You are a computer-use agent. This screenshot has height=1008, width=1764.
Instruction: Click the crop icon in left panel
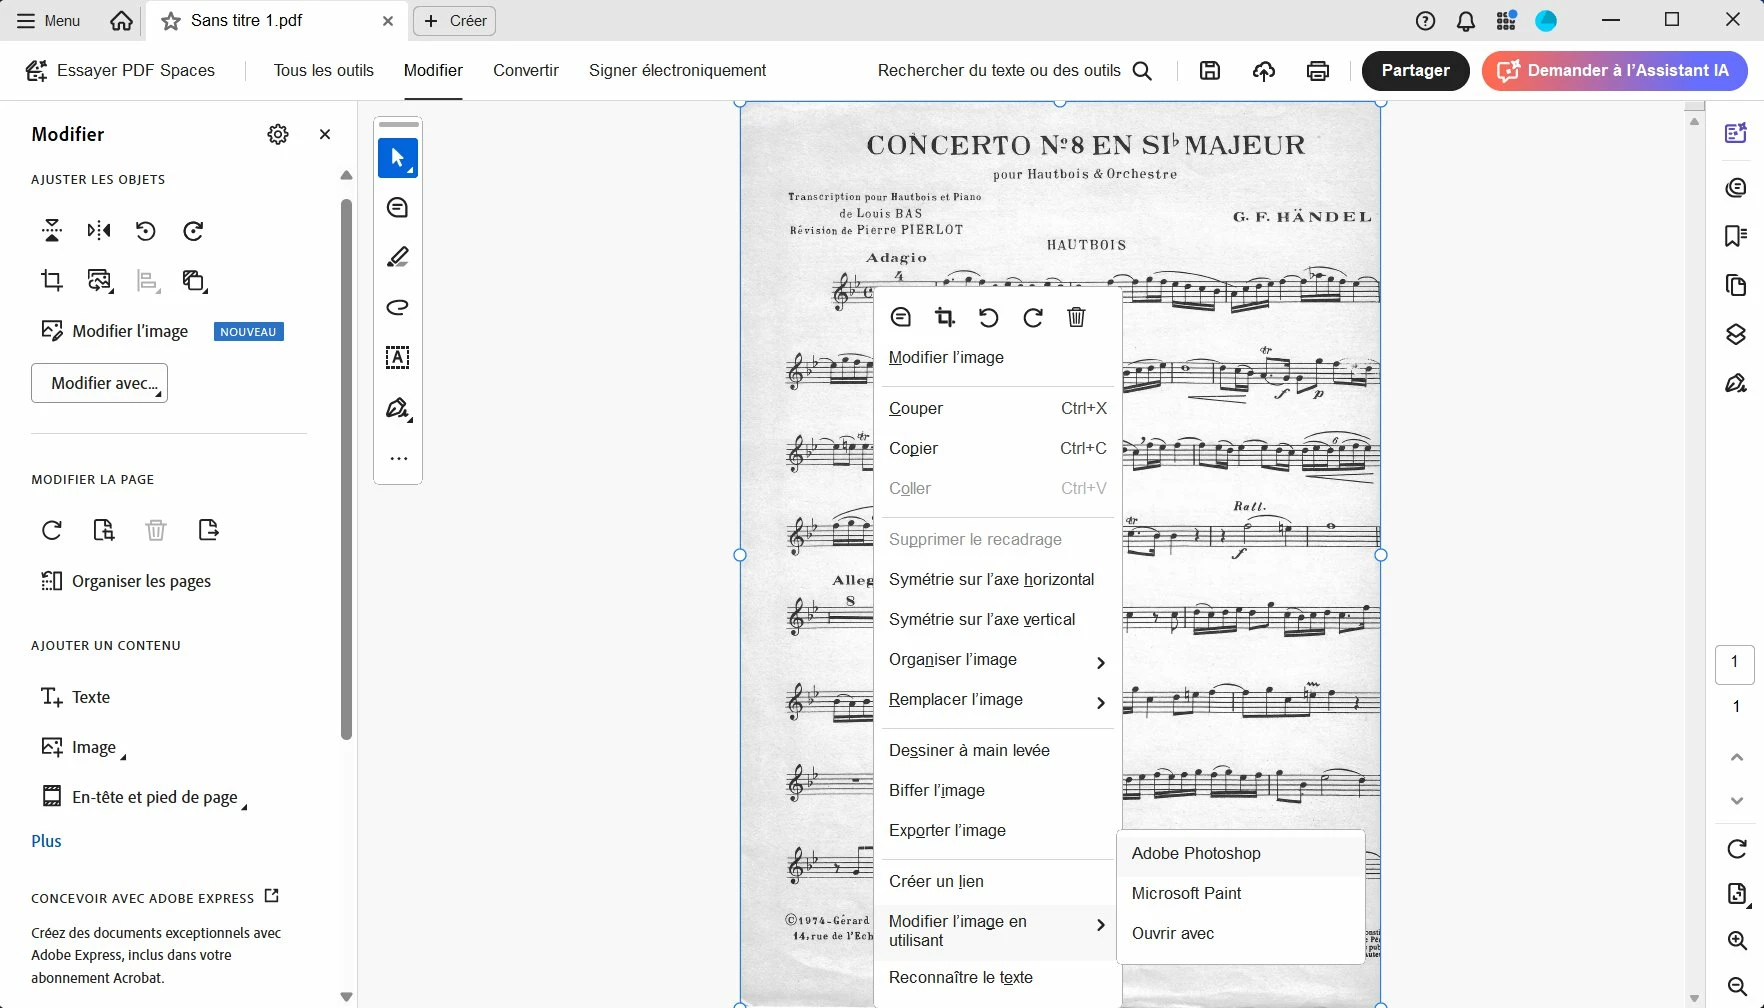52,280
